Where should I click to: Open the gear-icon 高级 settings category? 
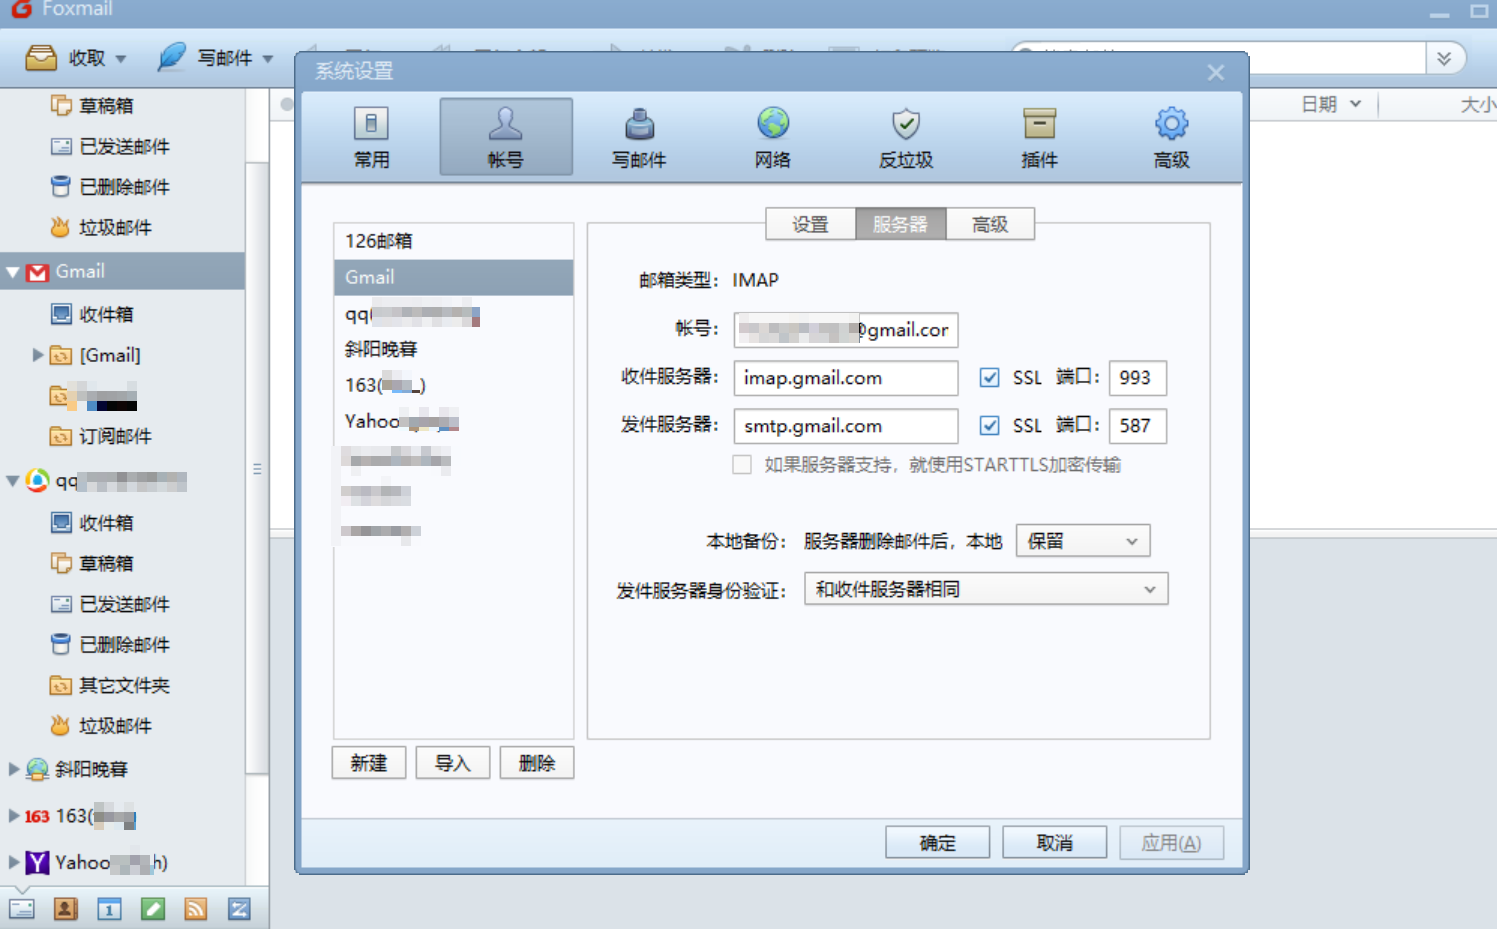pos(1172,137)
